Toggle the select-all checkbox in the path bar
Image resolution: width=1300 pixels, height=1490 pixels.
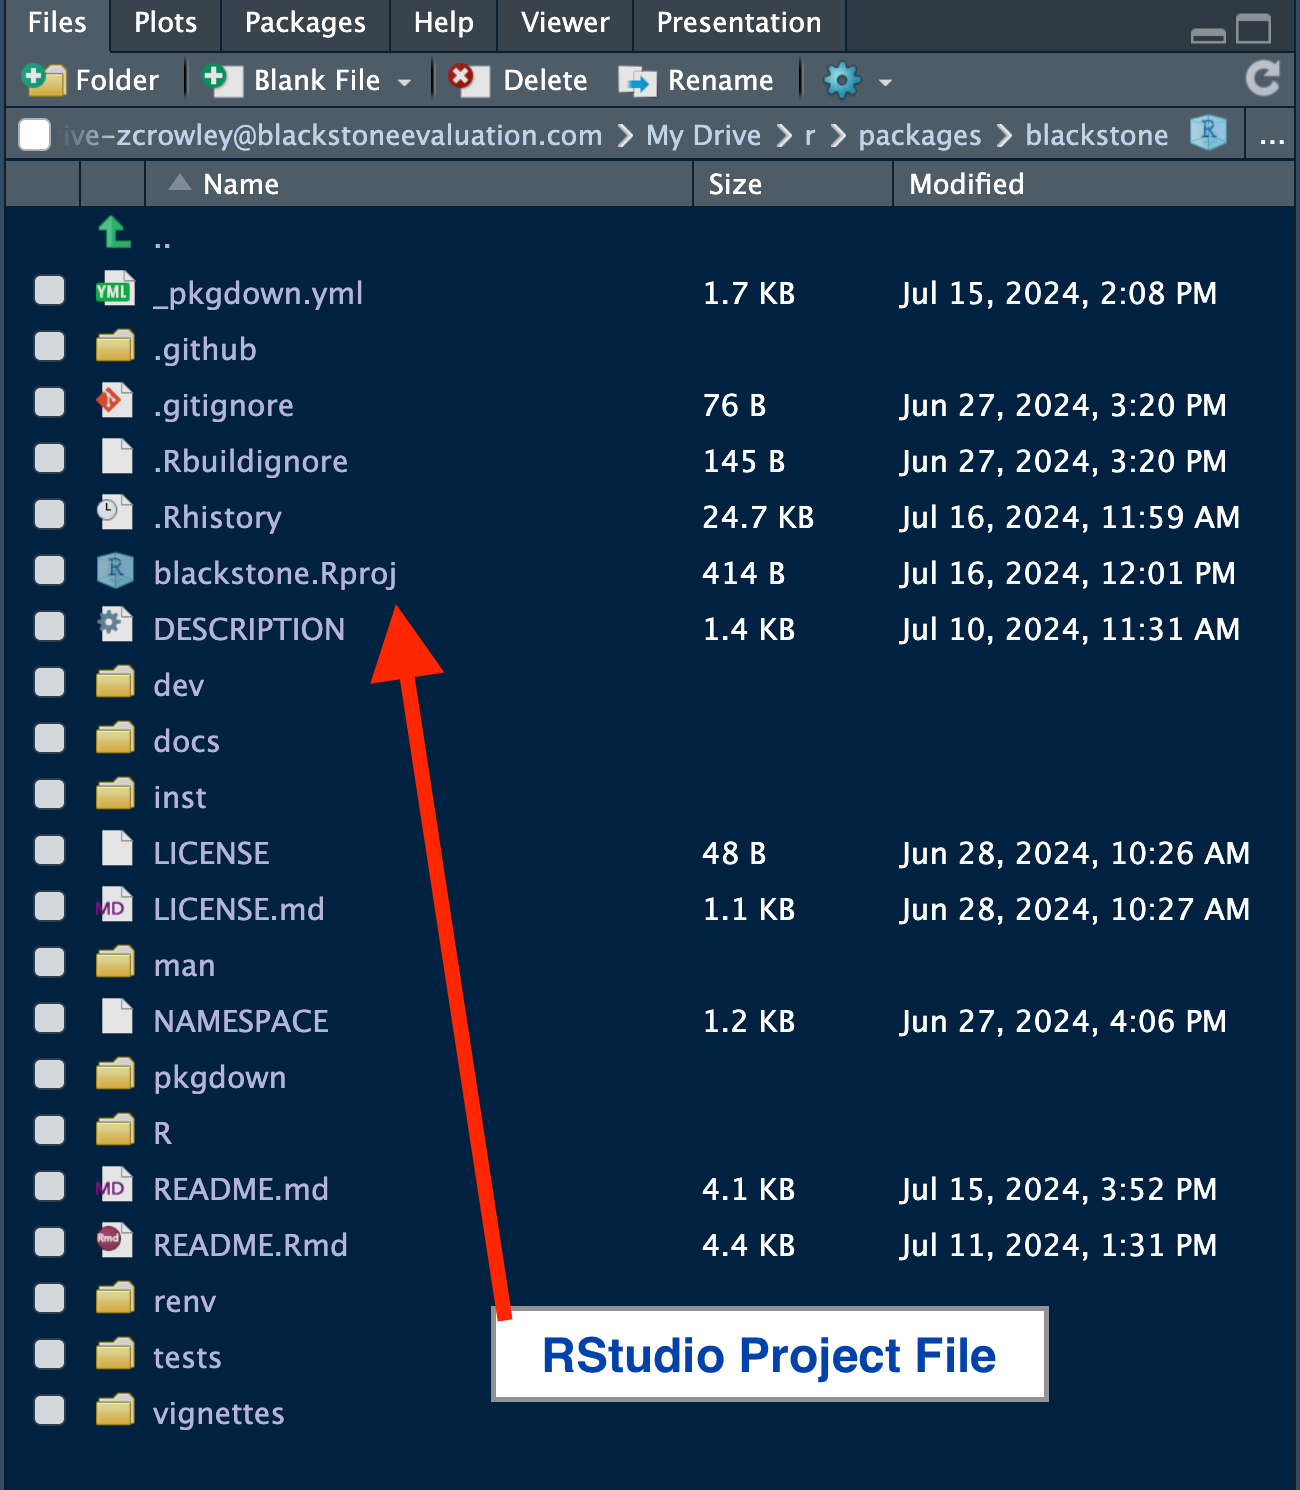(x=33, y=134)
